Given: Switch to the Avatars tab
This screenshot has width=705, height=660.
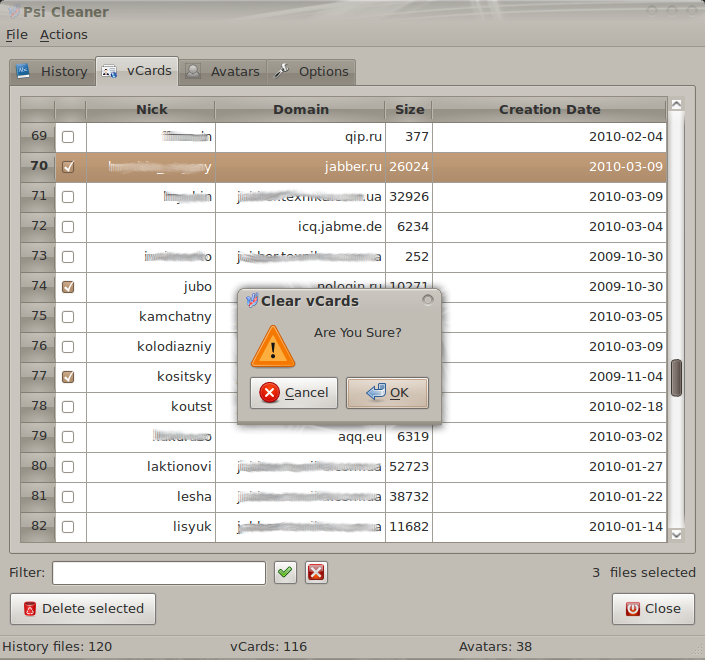Looking at the screenshot, I should tap(223, 71).
